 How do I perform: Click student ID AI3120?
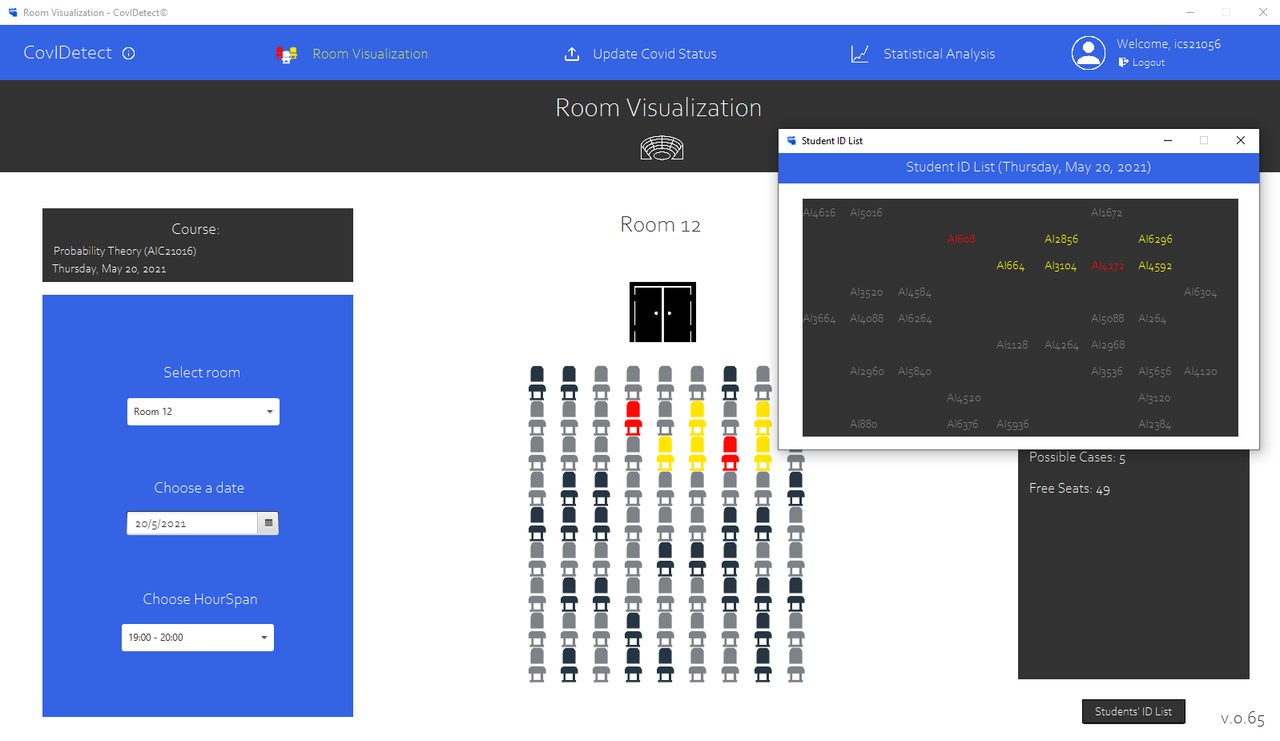click(x=1154, y=398)
